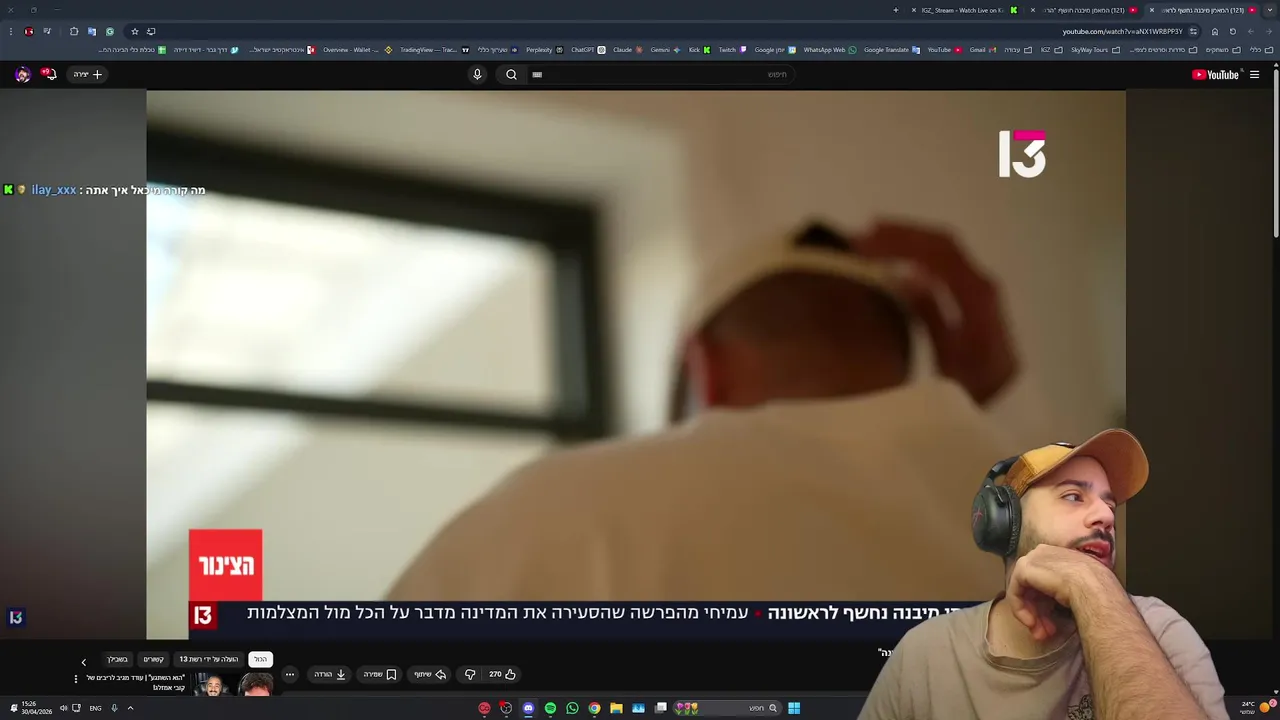Click the chips scroll arrow
This screenshot has width=1280, height=720.
click(84, 662)
